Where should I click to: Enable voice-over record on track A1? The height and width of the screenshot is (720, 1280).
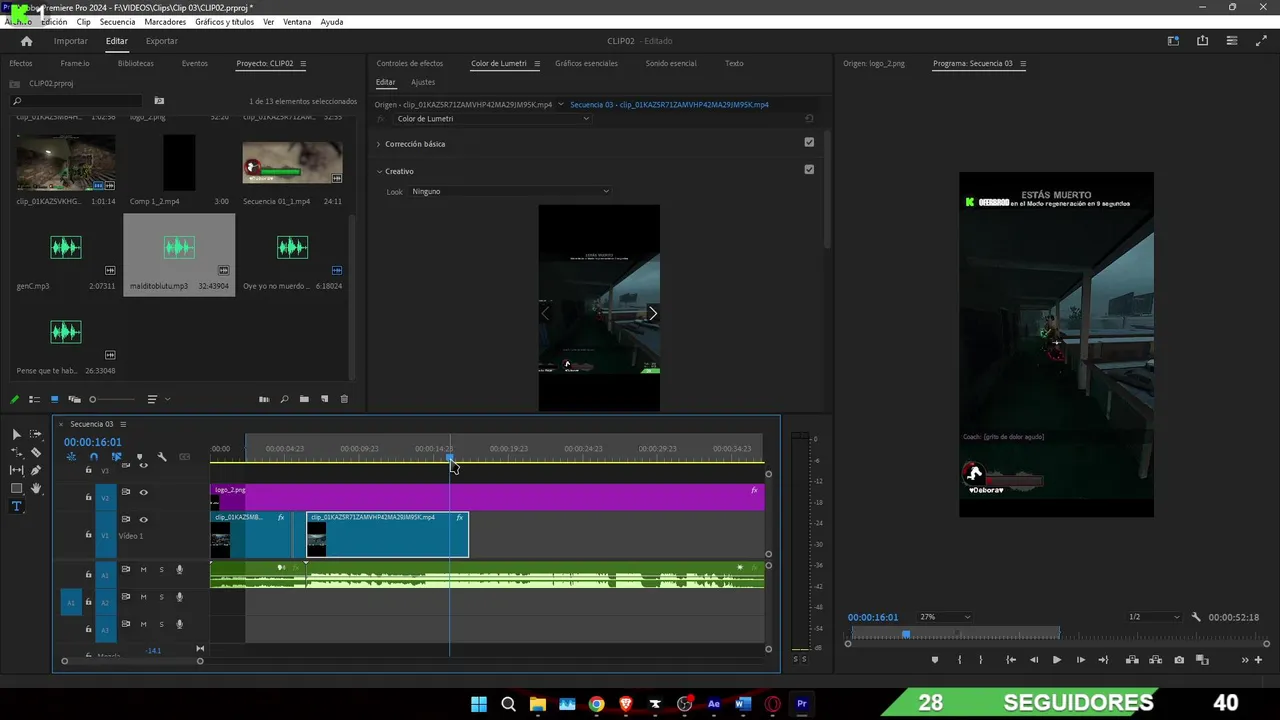(x=180, y=569)
